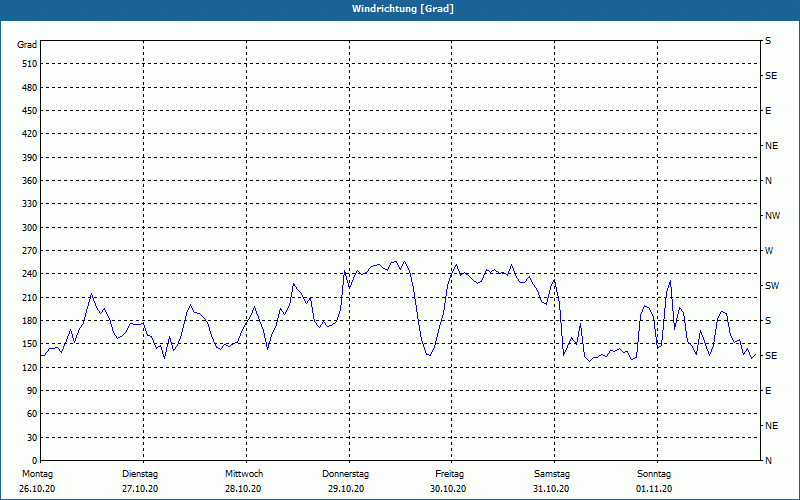Select the 330 y-axis value
The image size is (800, 500).
[29, 204]
